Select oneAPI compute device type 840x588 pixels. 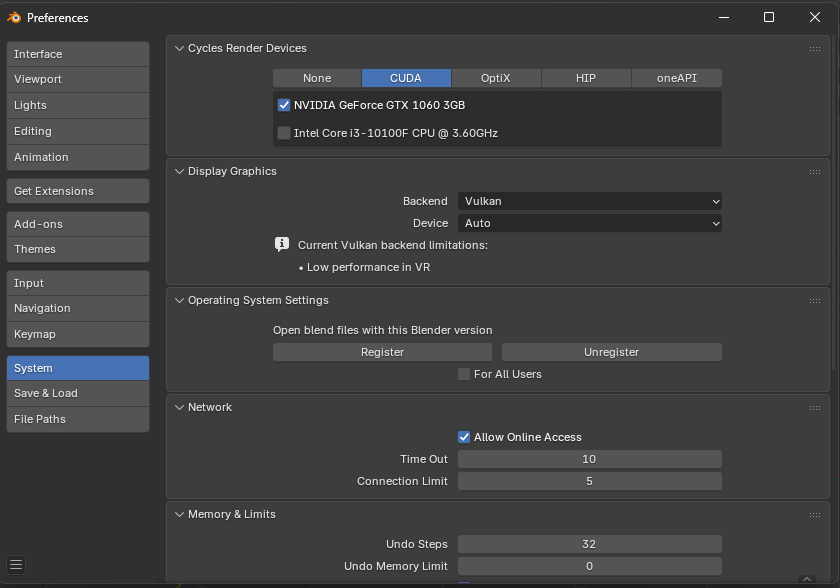coord(677,78)
